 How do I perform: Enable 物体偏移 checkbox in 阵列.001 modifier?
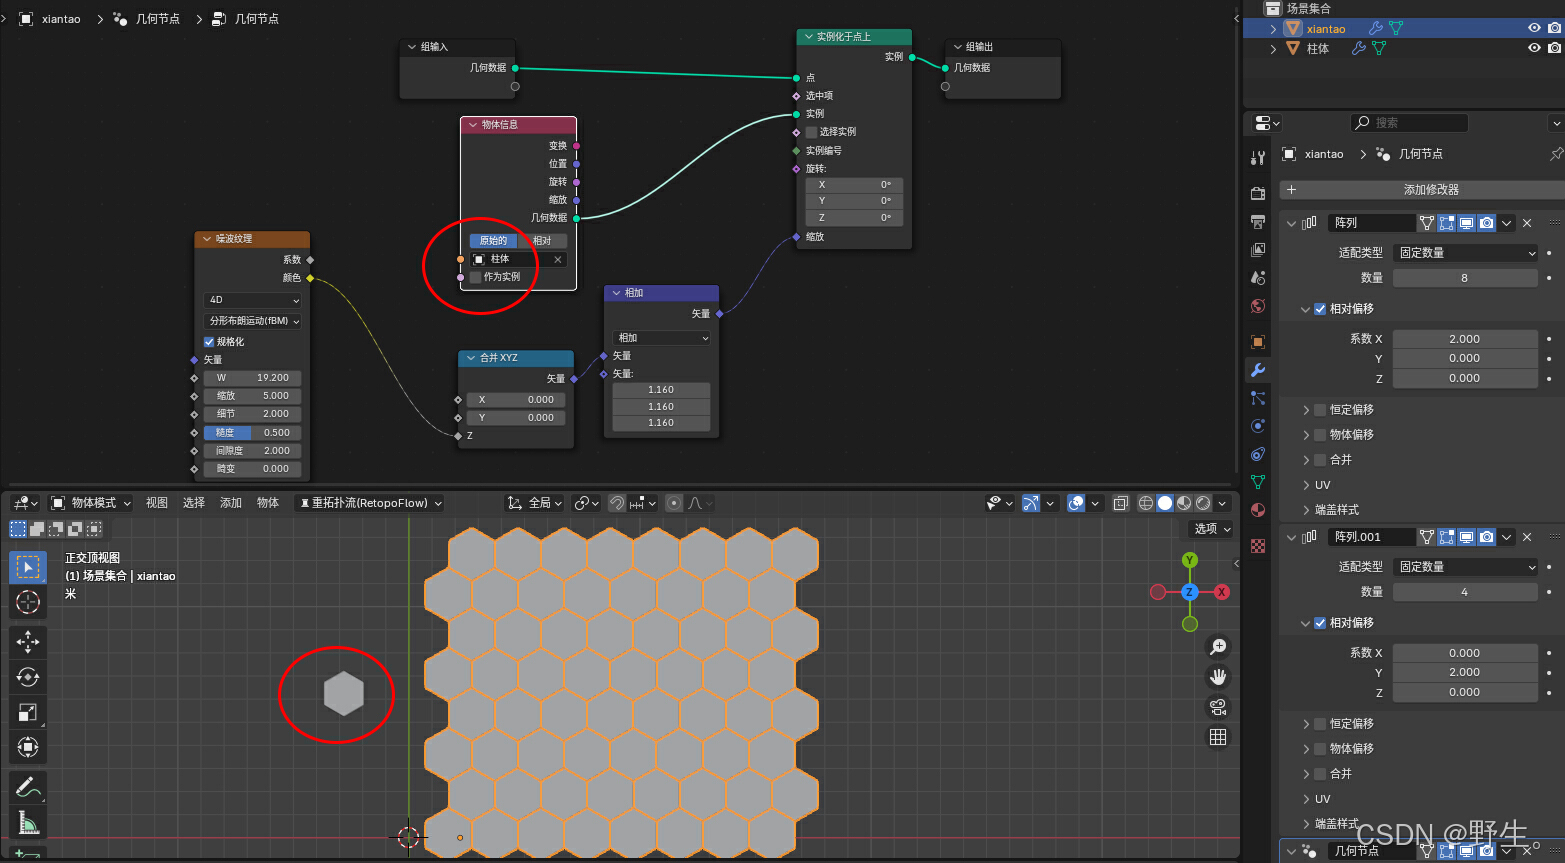tap(1320, 749)
